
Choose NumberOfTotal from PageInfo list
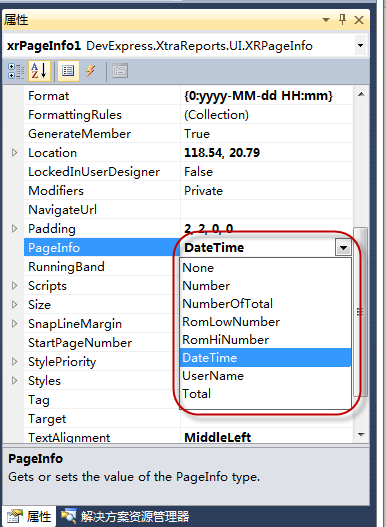point(265,304)
